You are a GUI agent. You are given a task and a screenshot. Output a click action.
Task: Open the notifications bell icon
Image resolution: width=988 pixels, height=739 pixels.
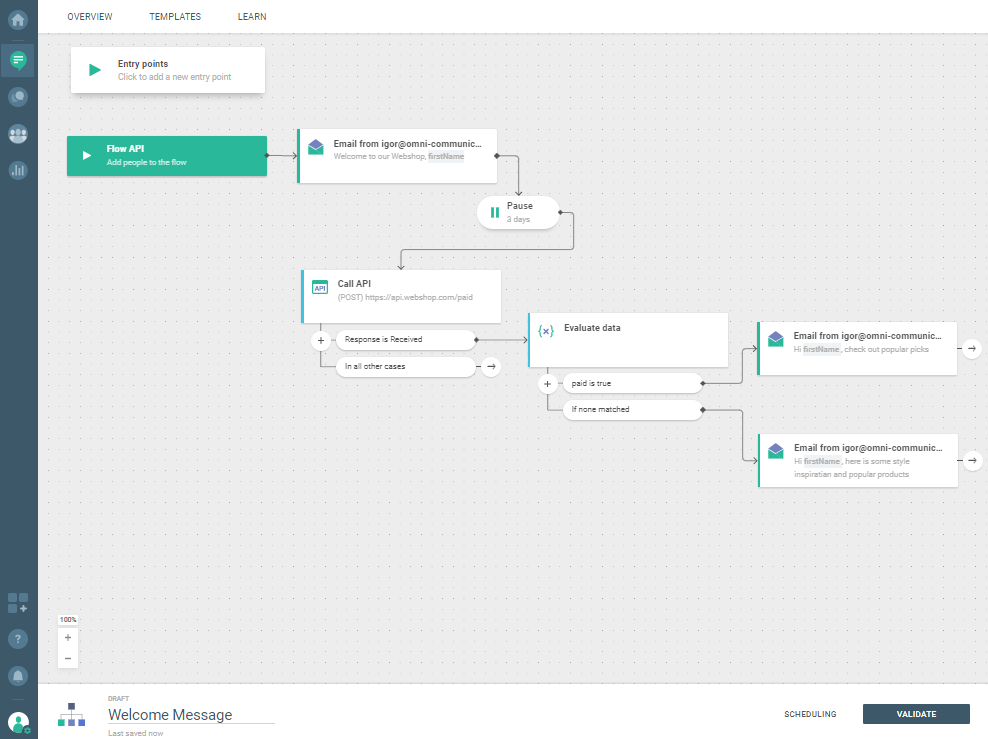18,676
